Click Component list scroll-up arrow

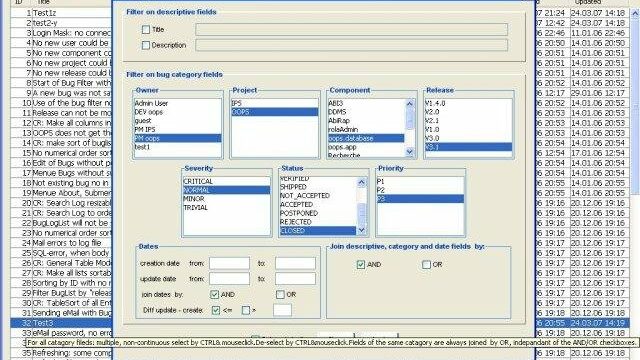410,104
